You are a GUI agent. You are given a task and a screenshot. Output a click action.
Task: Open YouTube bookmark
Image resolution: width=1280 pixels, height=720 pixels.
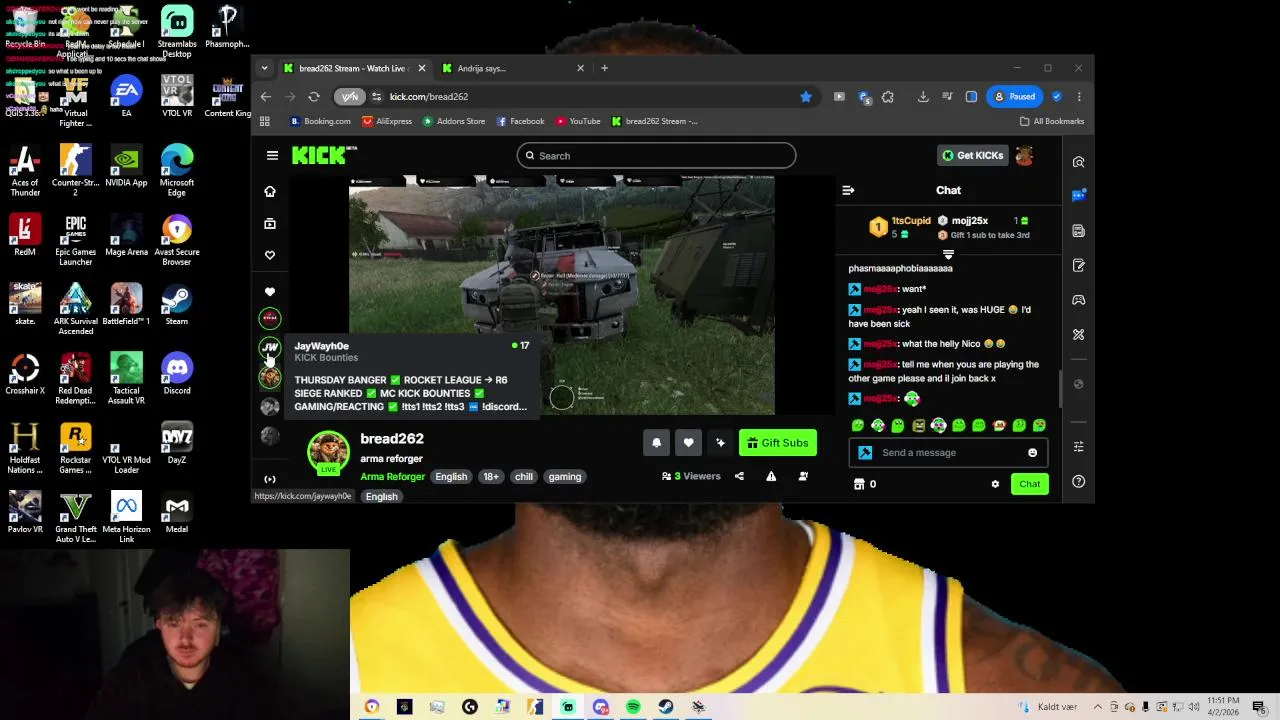point(578,121)
